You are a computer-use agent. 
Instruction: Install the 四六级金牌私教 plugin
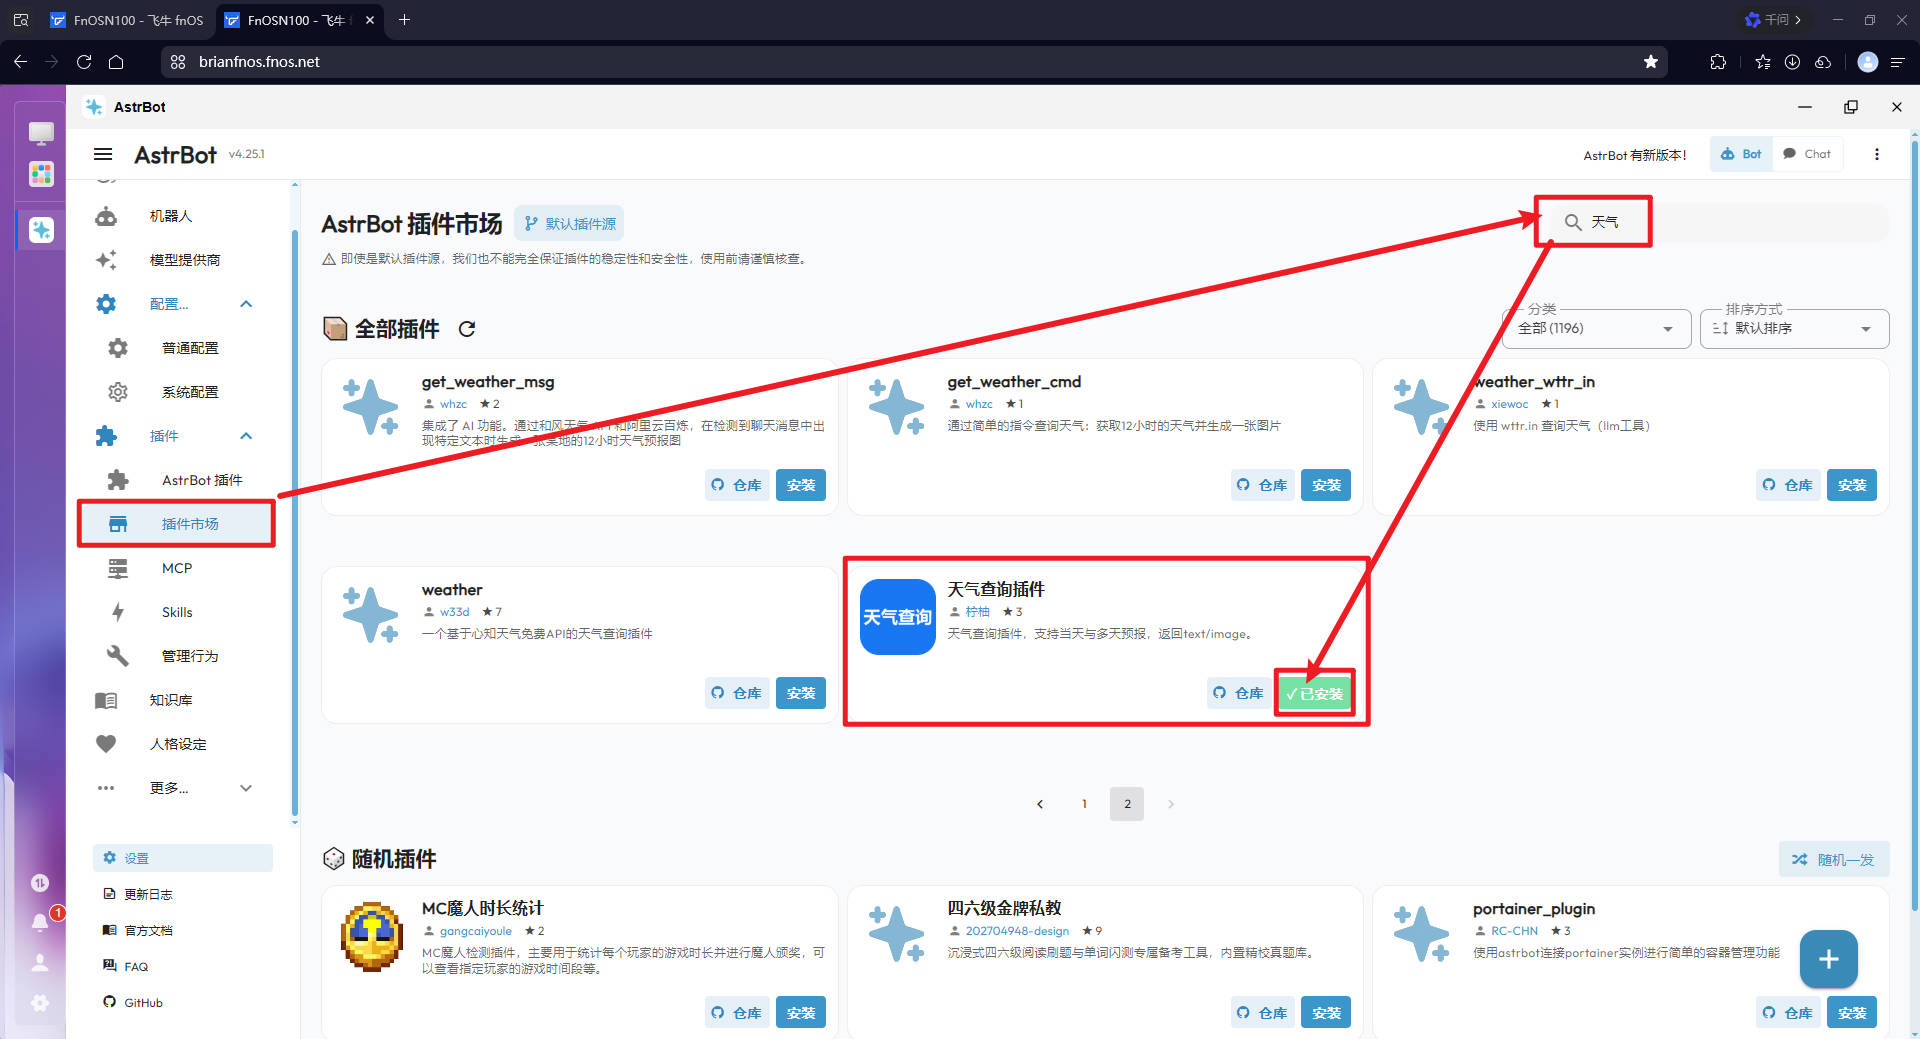pos(1326,1013)
